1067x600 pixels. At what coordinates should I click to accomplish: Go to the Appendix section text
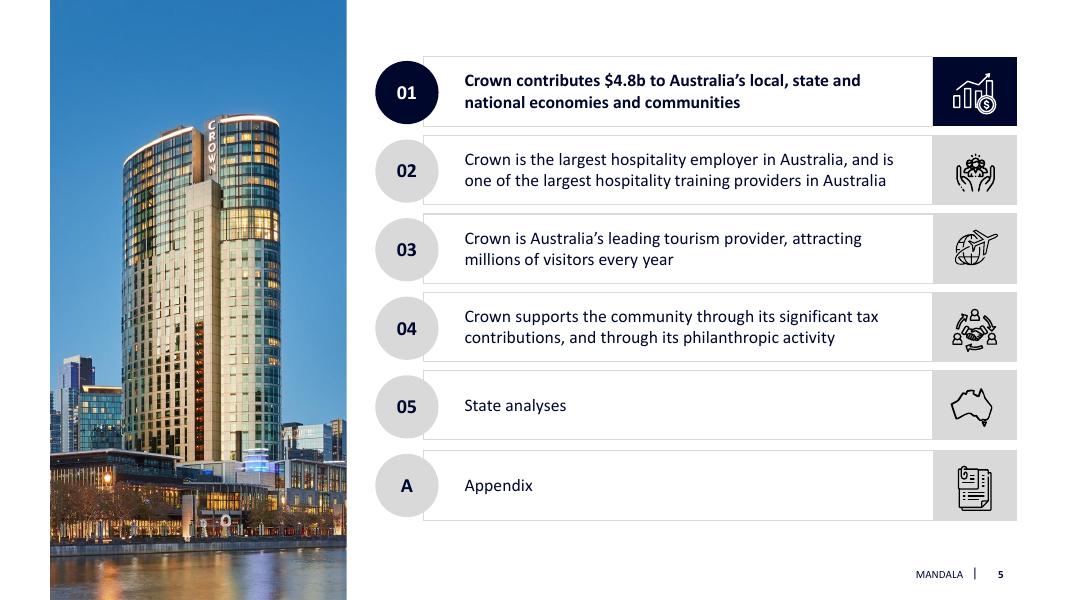[x=498, y=486]
